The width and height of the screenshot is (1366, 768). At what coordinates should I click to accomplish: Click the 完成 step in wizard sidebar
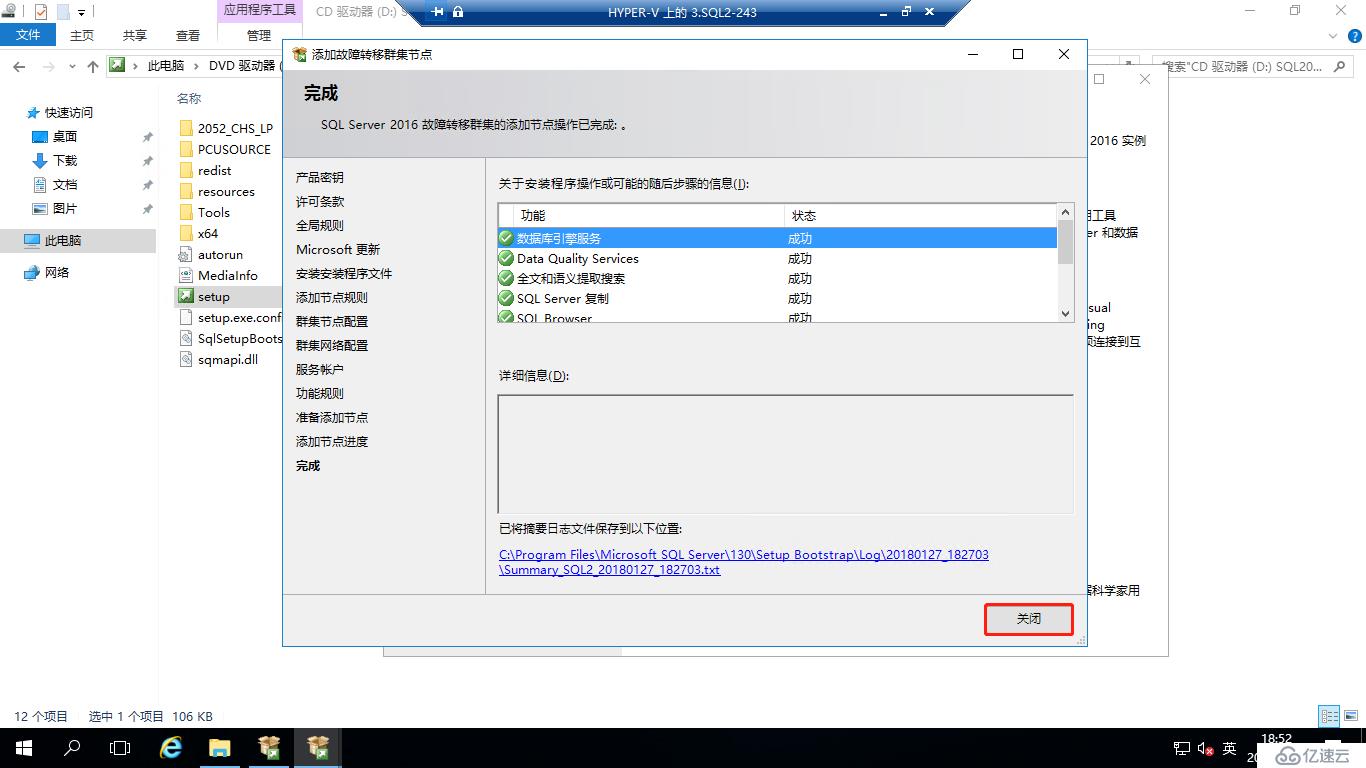pyautogui.click(x=308, y=466)
